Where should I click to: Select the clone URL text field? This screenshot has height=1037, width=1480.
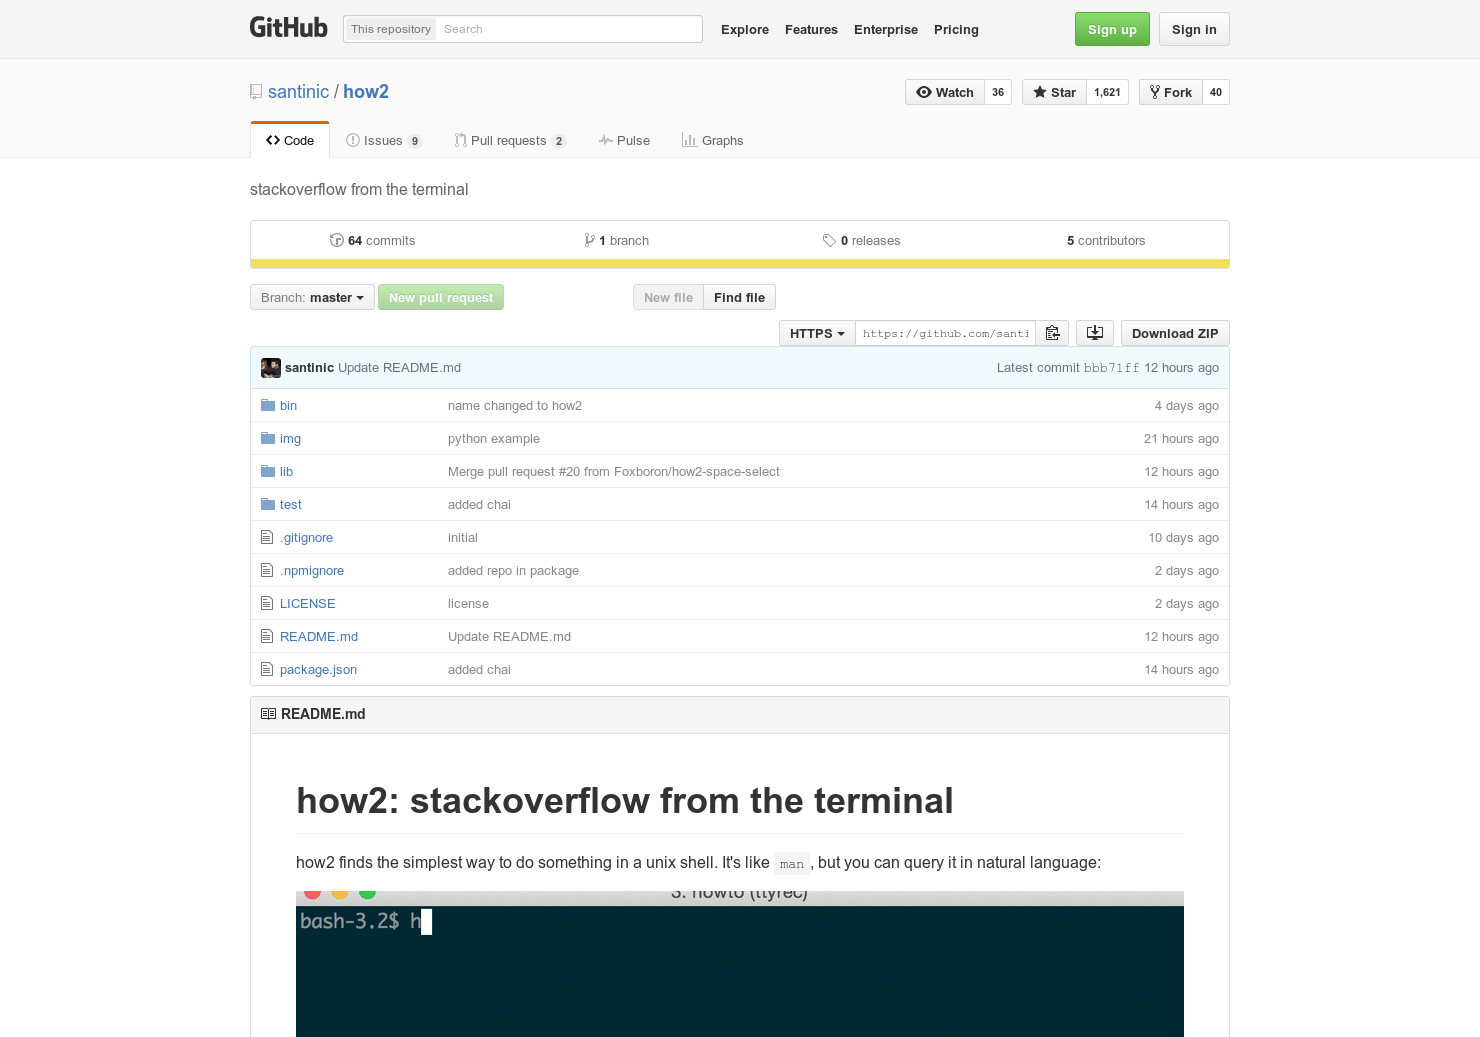(945, 333)
